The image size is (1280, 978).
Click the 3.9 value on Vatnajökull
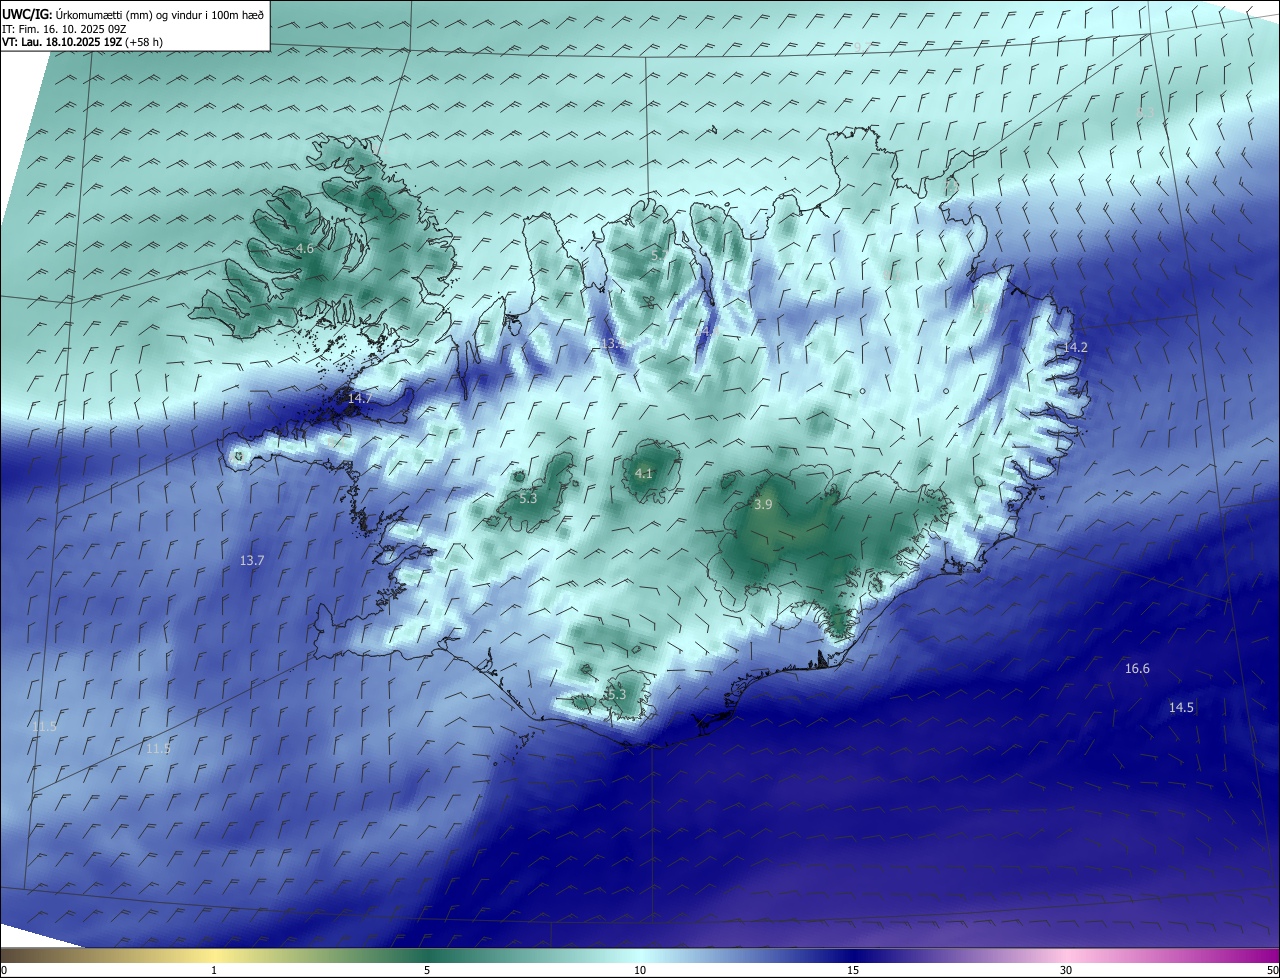click(x=763, y=505)
